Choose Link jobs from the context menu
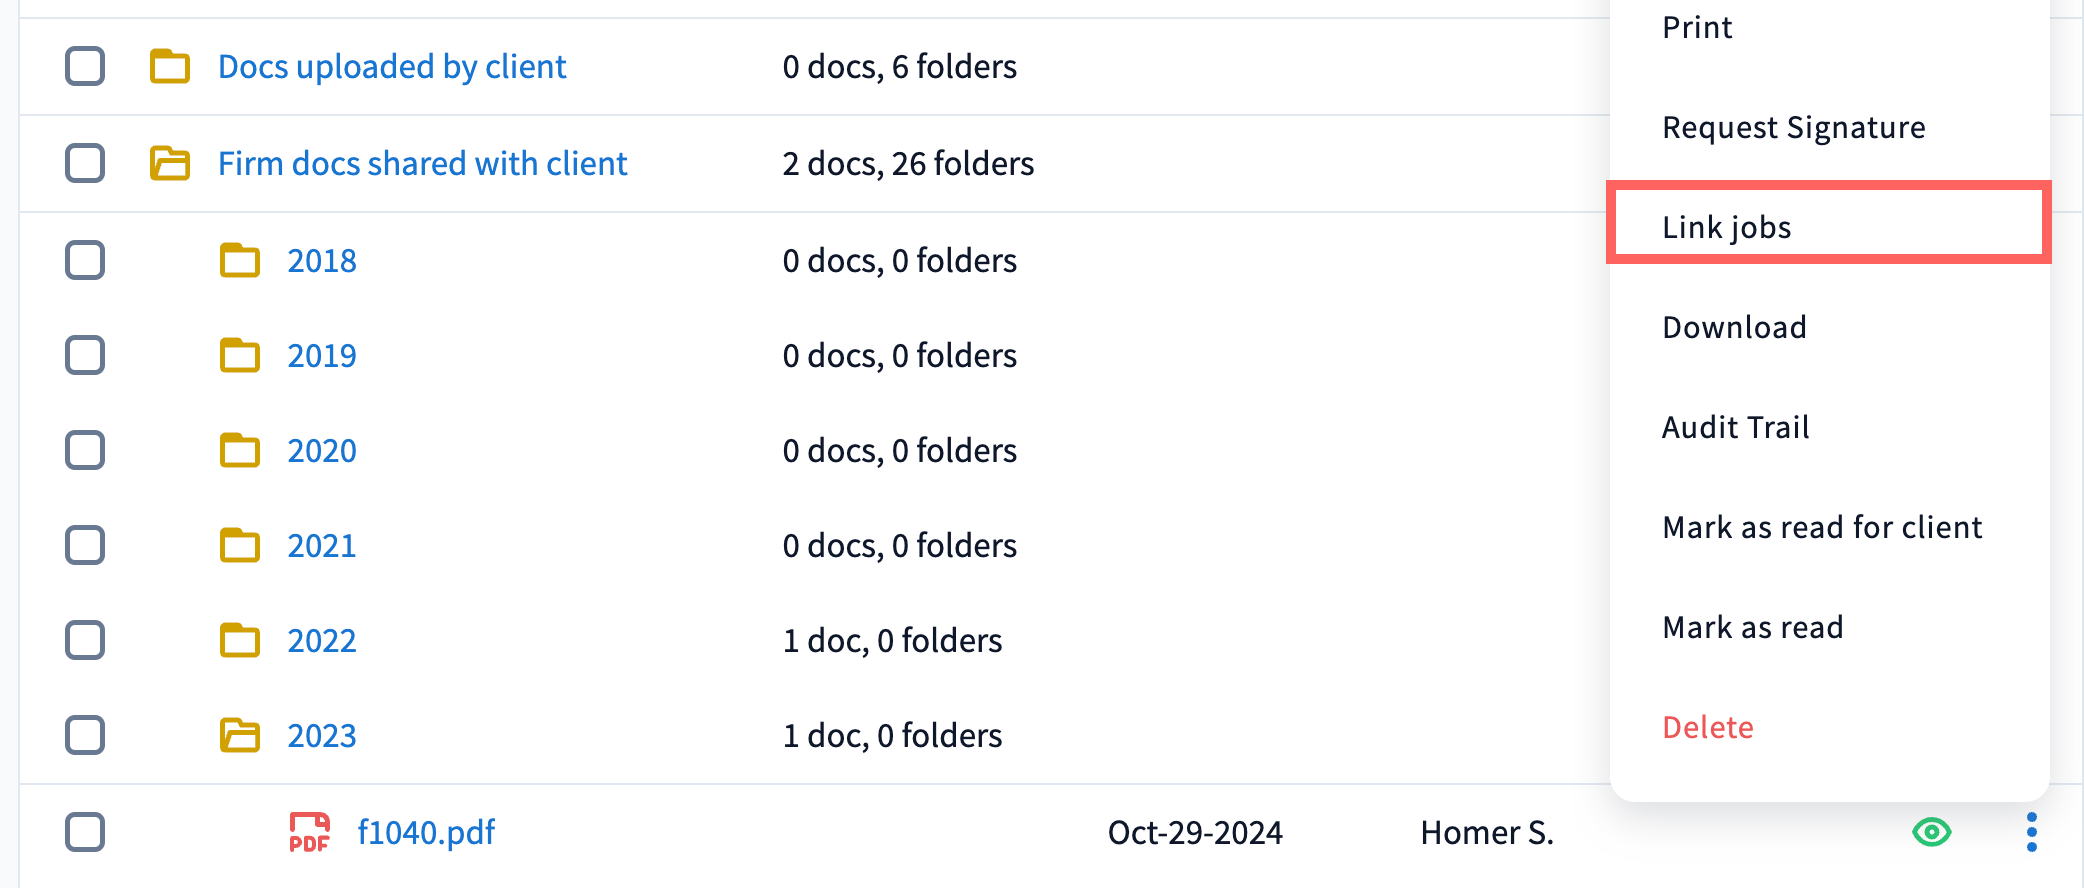2084x888 pixels. pos(1727,227)
